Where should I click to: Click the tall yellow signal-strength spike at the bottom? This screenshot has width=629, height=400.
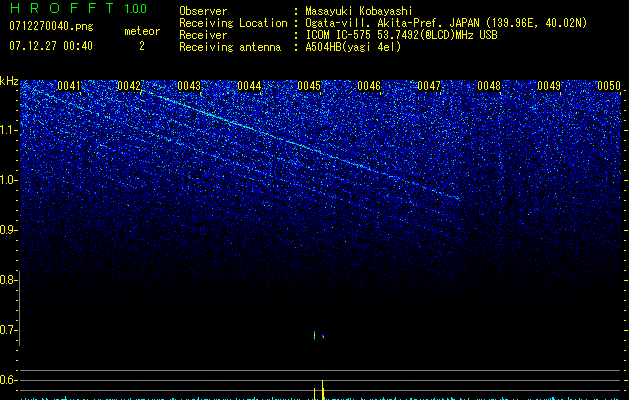[323, 389]
